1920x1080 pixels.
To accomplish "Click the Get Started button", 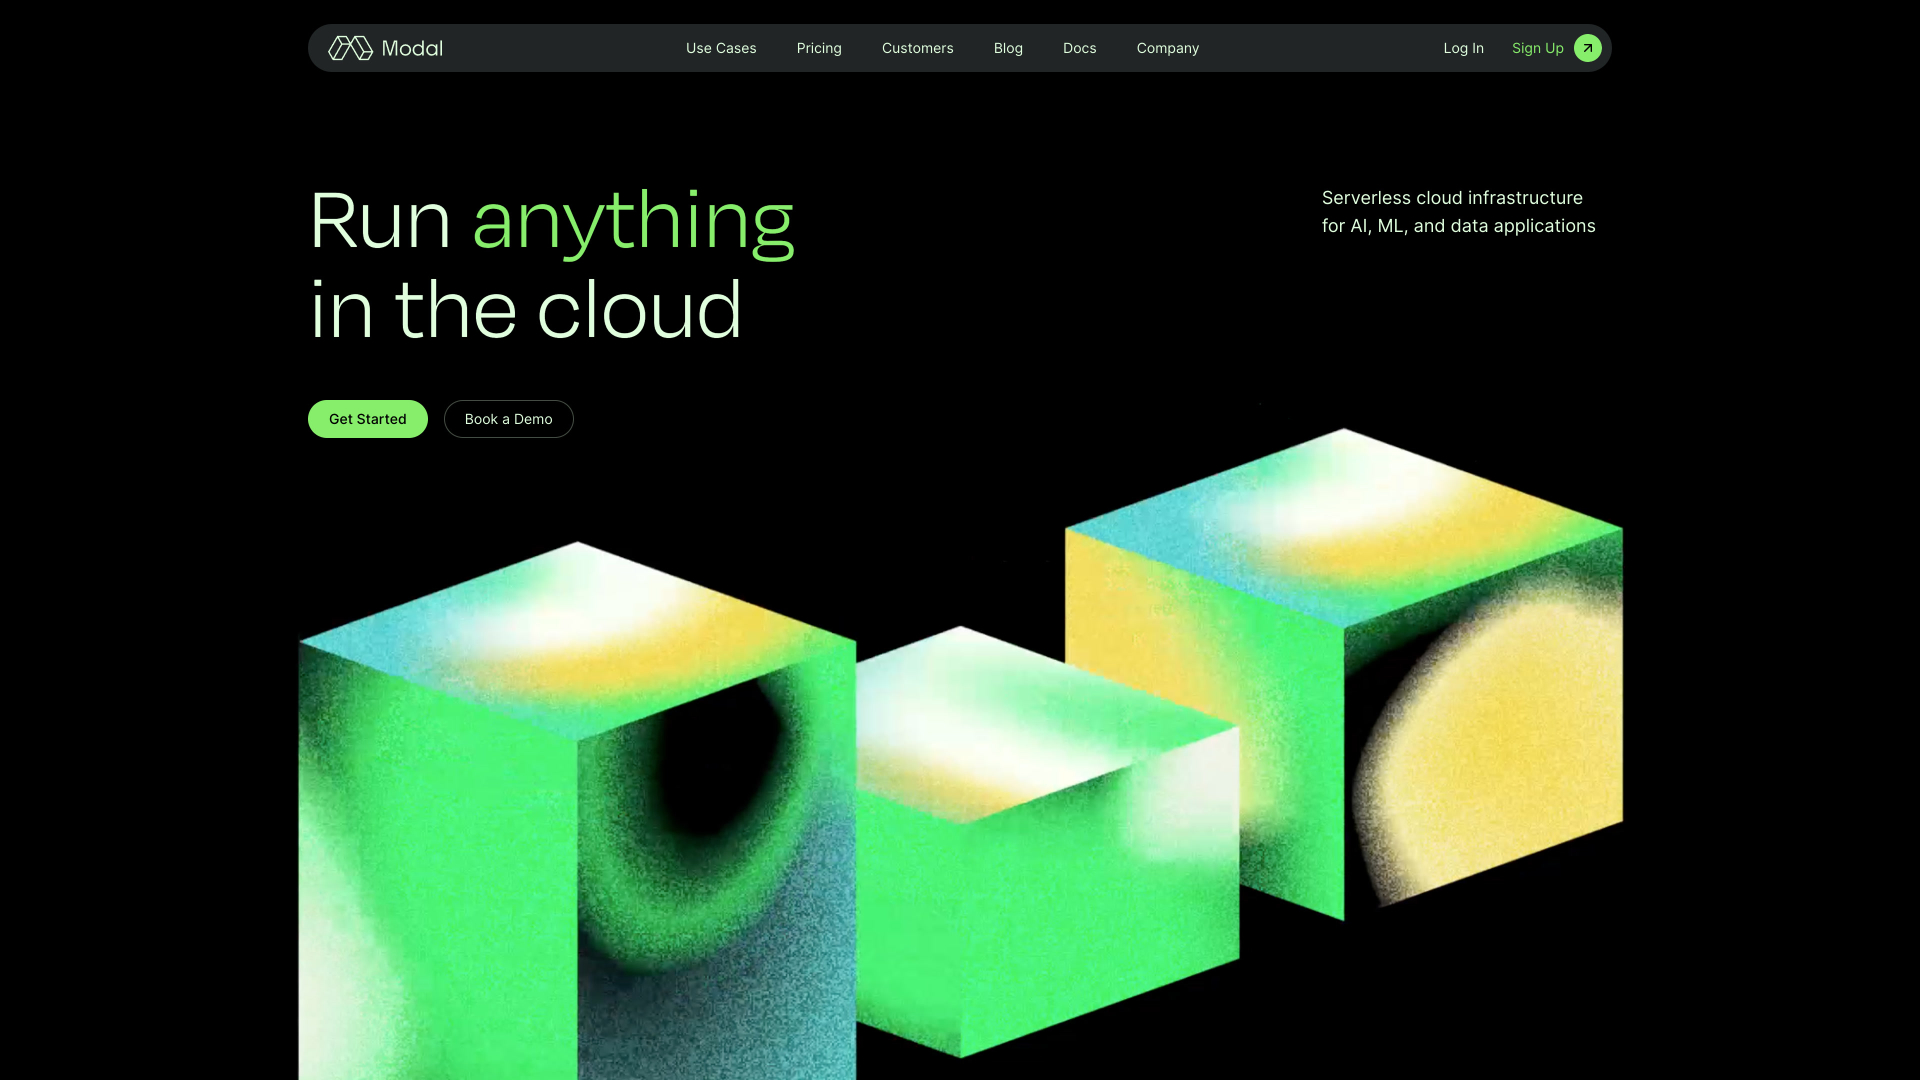I will click(367, 418).
